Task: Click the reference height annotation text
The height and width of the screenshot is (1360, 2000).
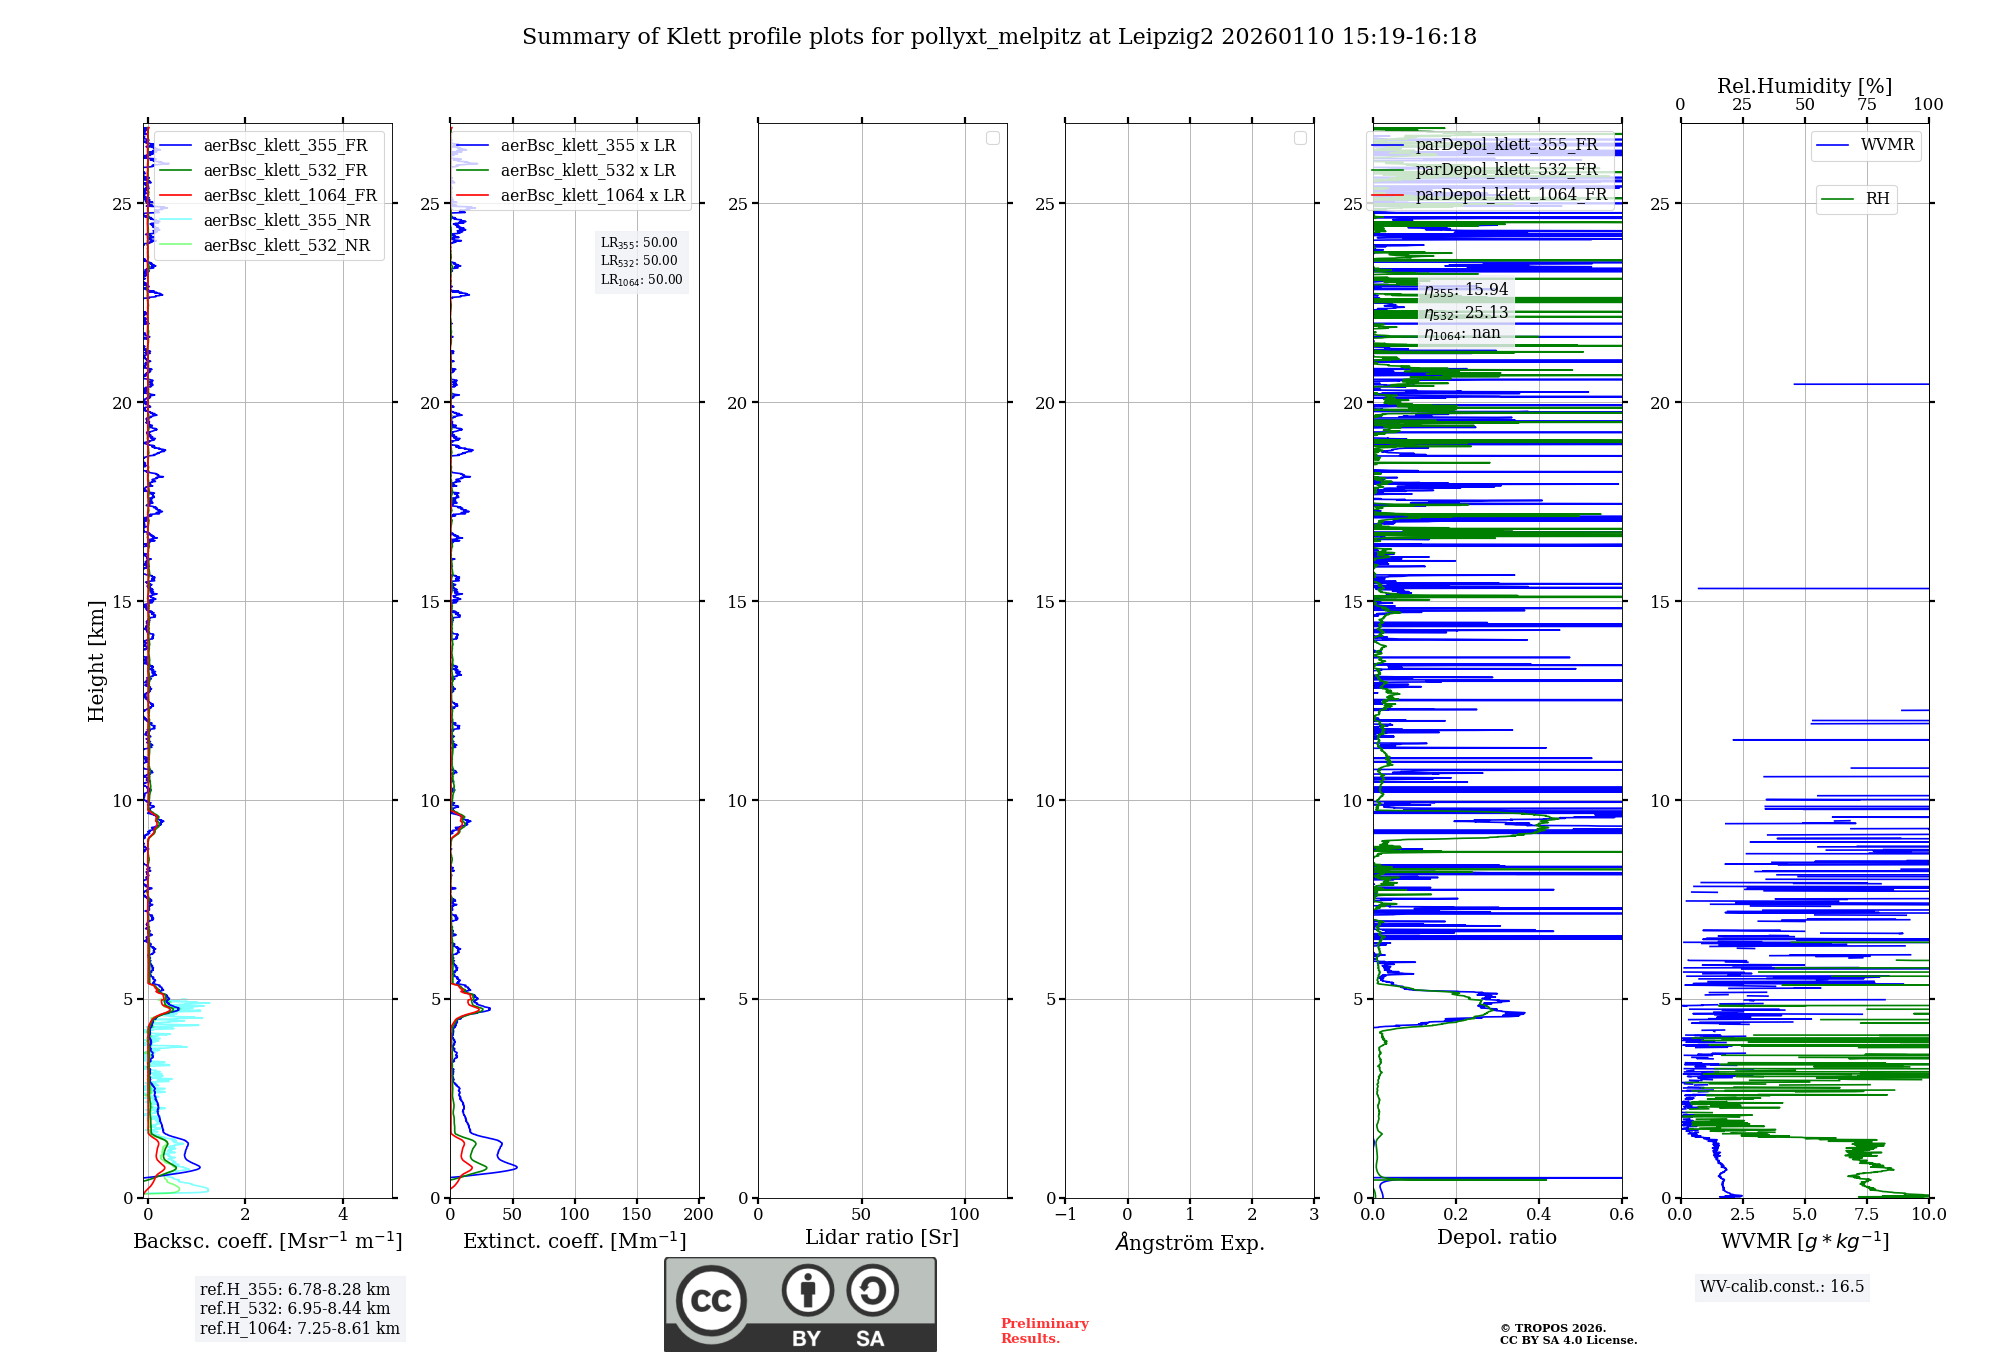Action: 299,1308
